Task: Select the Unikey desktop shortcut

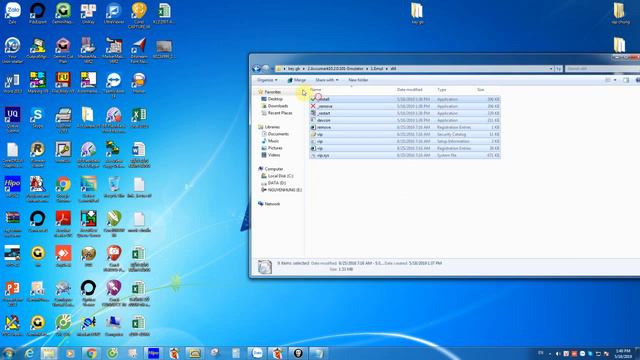Action: coord(88,13)
